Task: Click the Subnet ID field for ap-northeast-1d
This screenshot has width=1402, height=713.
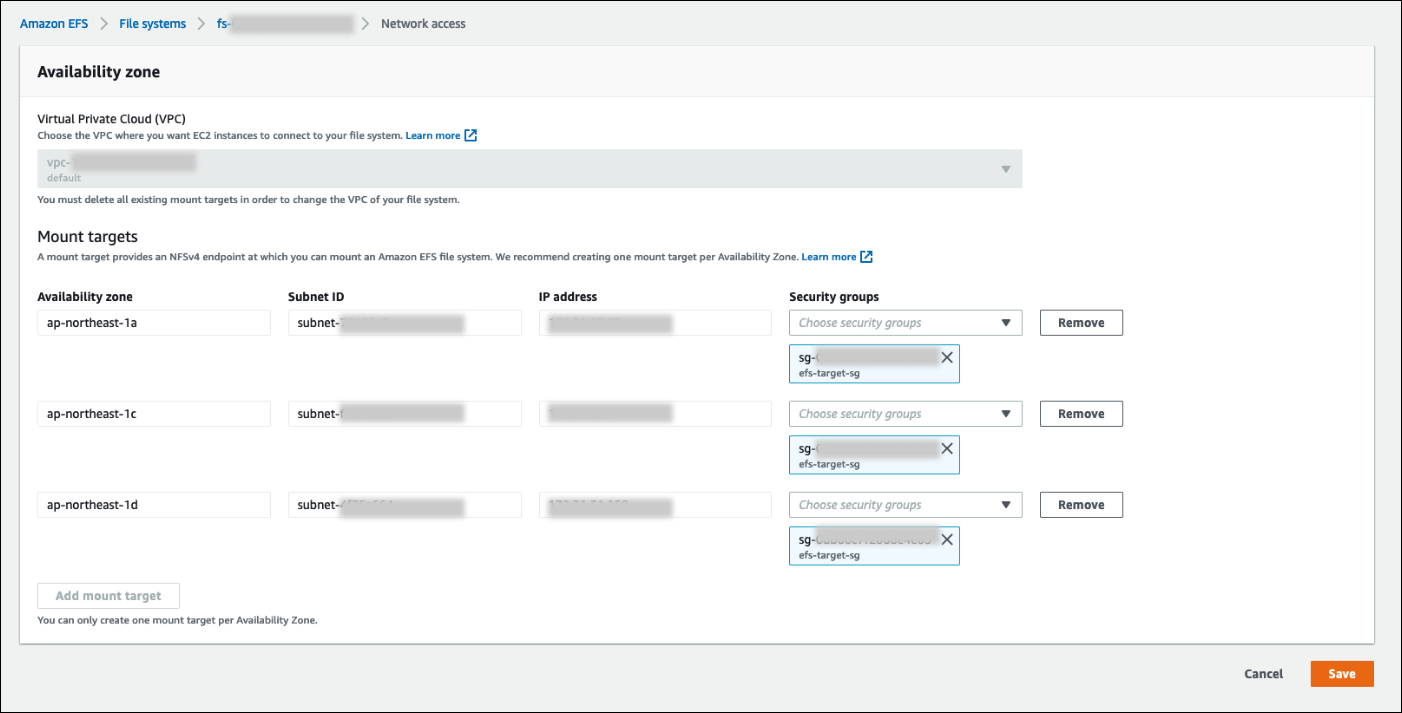Action: click(x=404, y=505)
